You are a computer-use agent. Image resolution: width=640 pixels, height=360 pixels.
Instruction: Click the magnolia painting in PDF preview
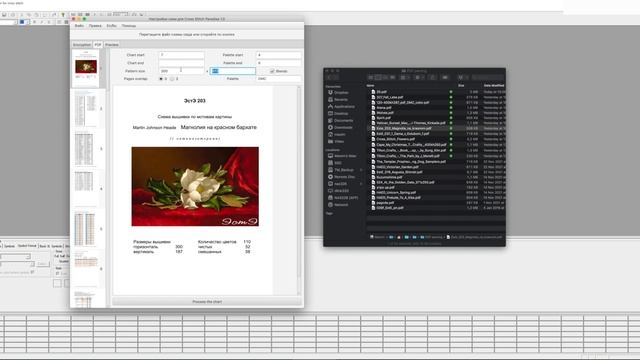click(x=195, y=187)
